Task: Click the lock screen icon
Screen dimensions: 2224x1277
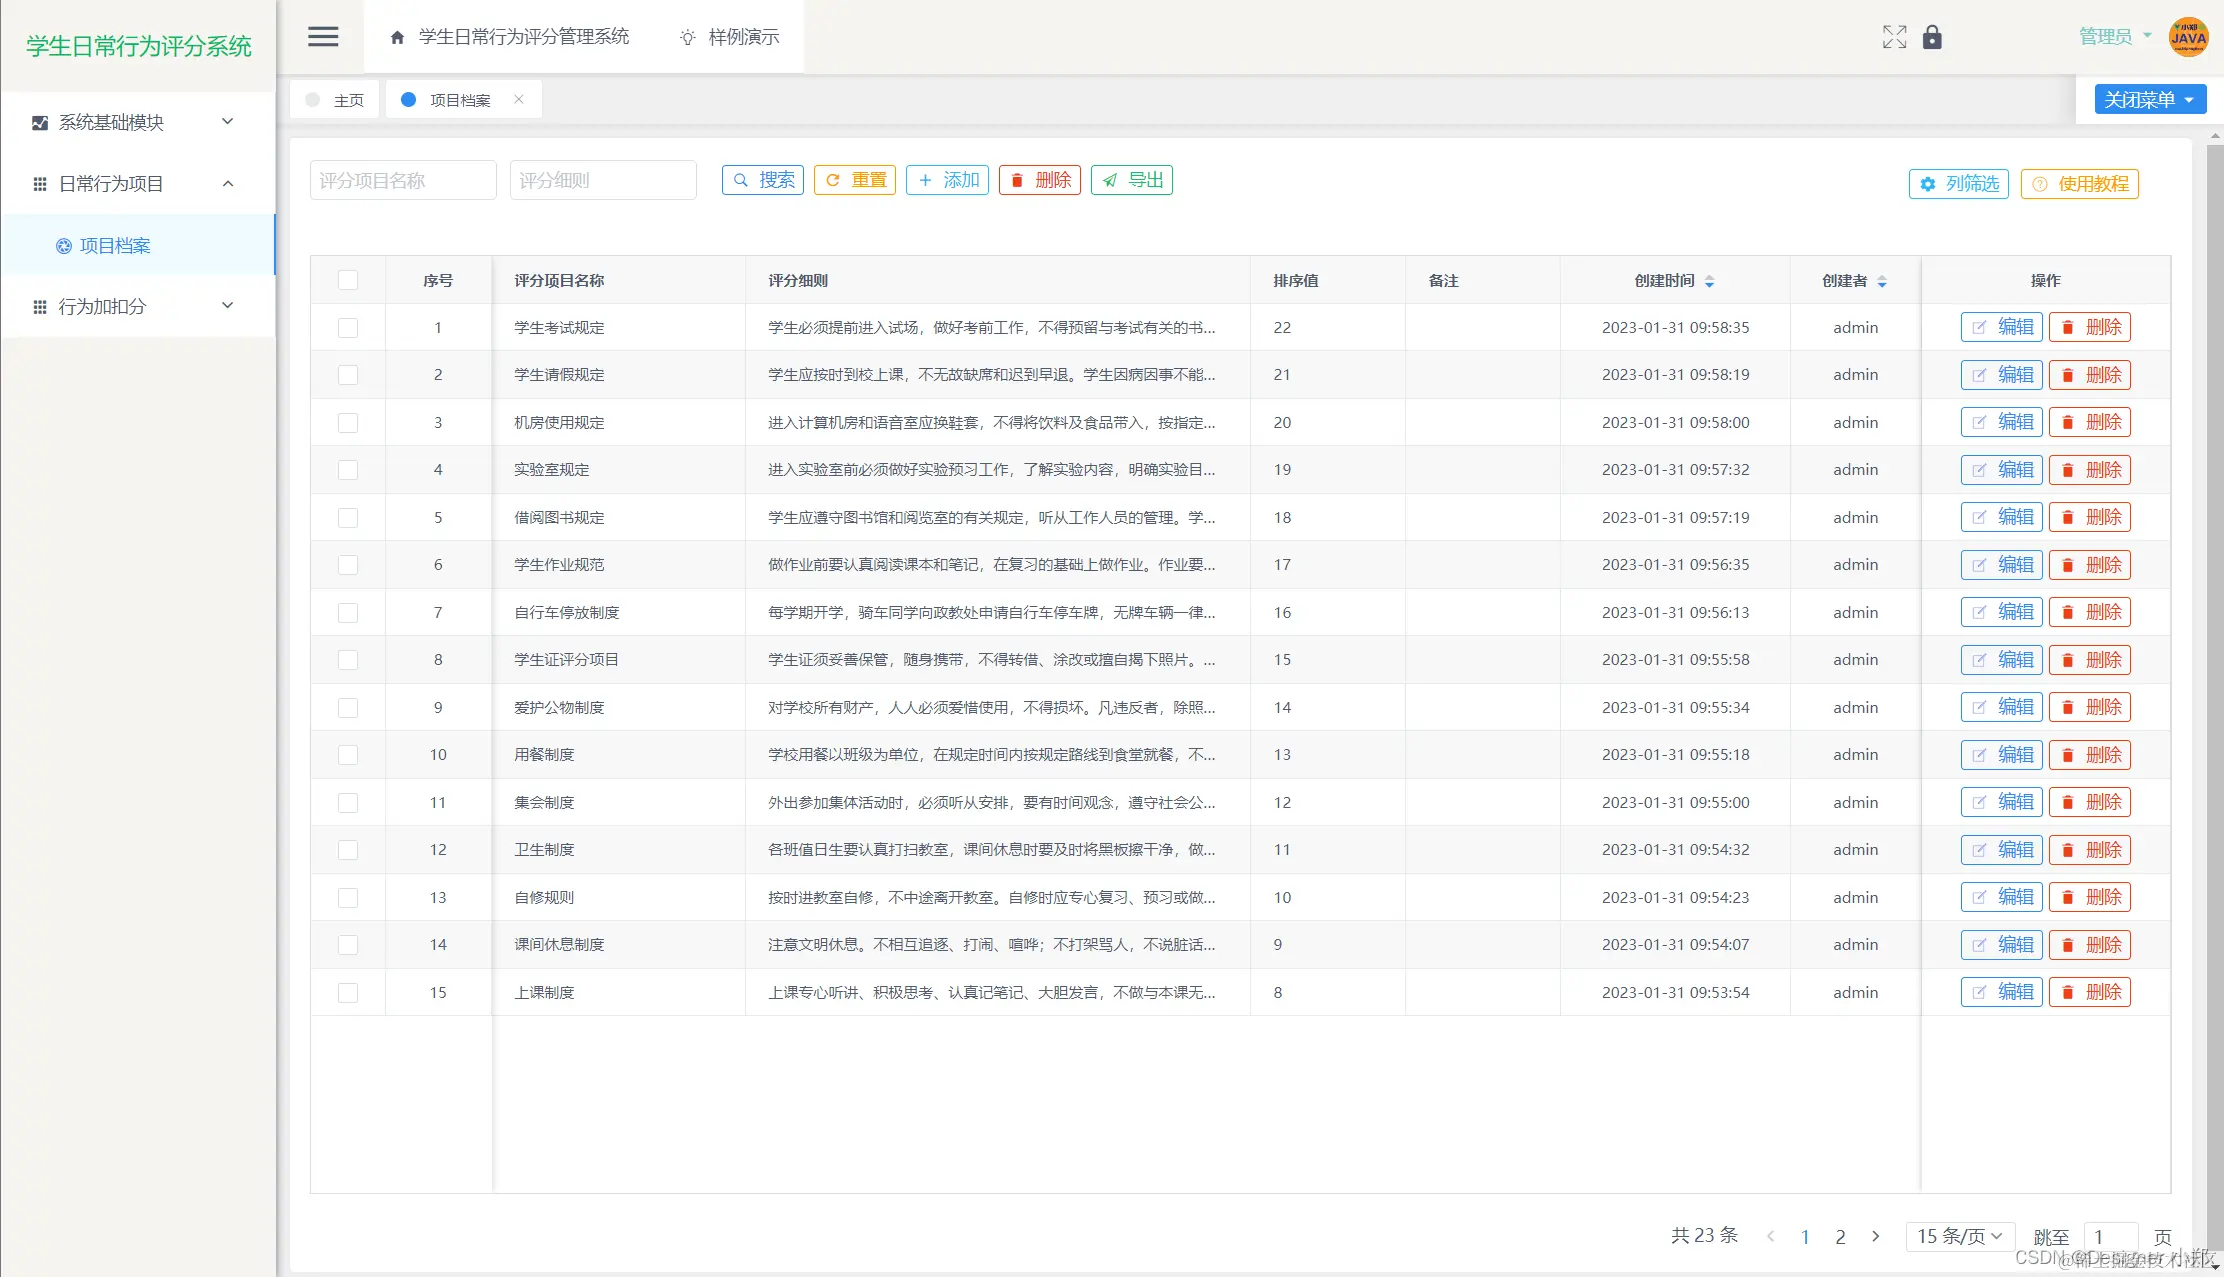Action: (x=1932, y=37)
